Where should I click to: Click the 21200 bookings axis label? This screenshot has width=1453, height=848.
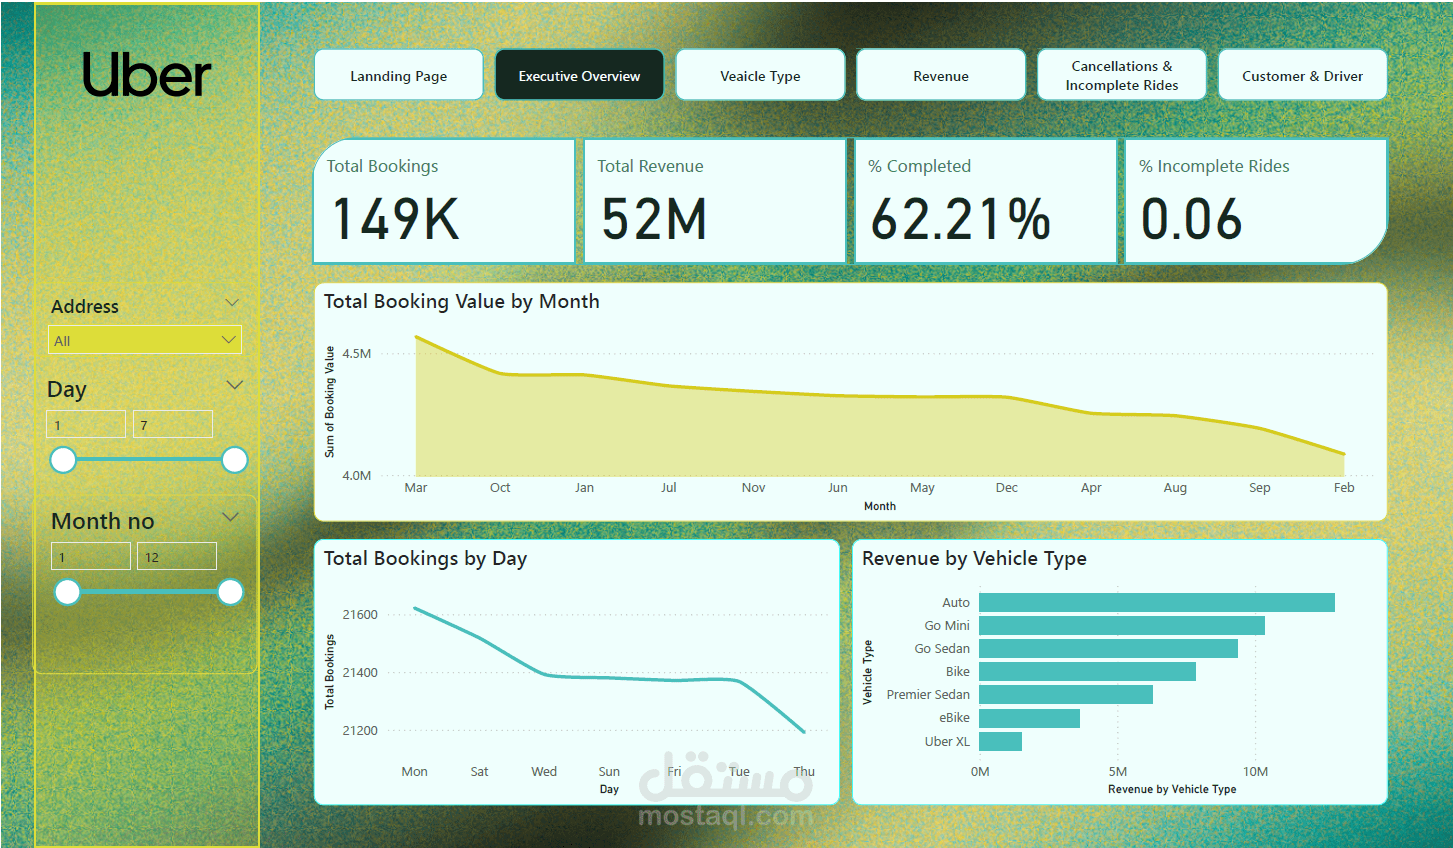coord(360,731)
